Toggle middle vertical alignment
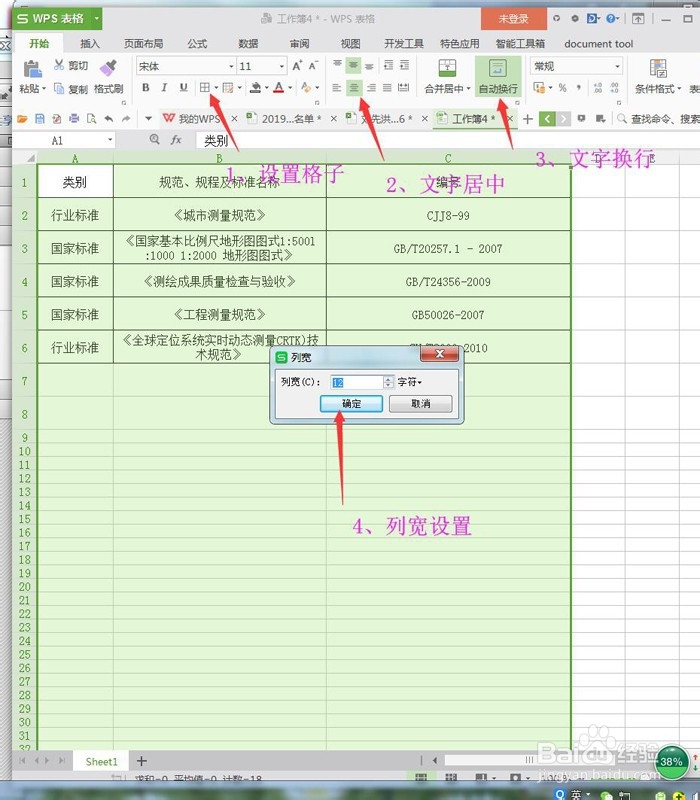The width and height of the screenshot is (700, 800). tap(353, 65)
